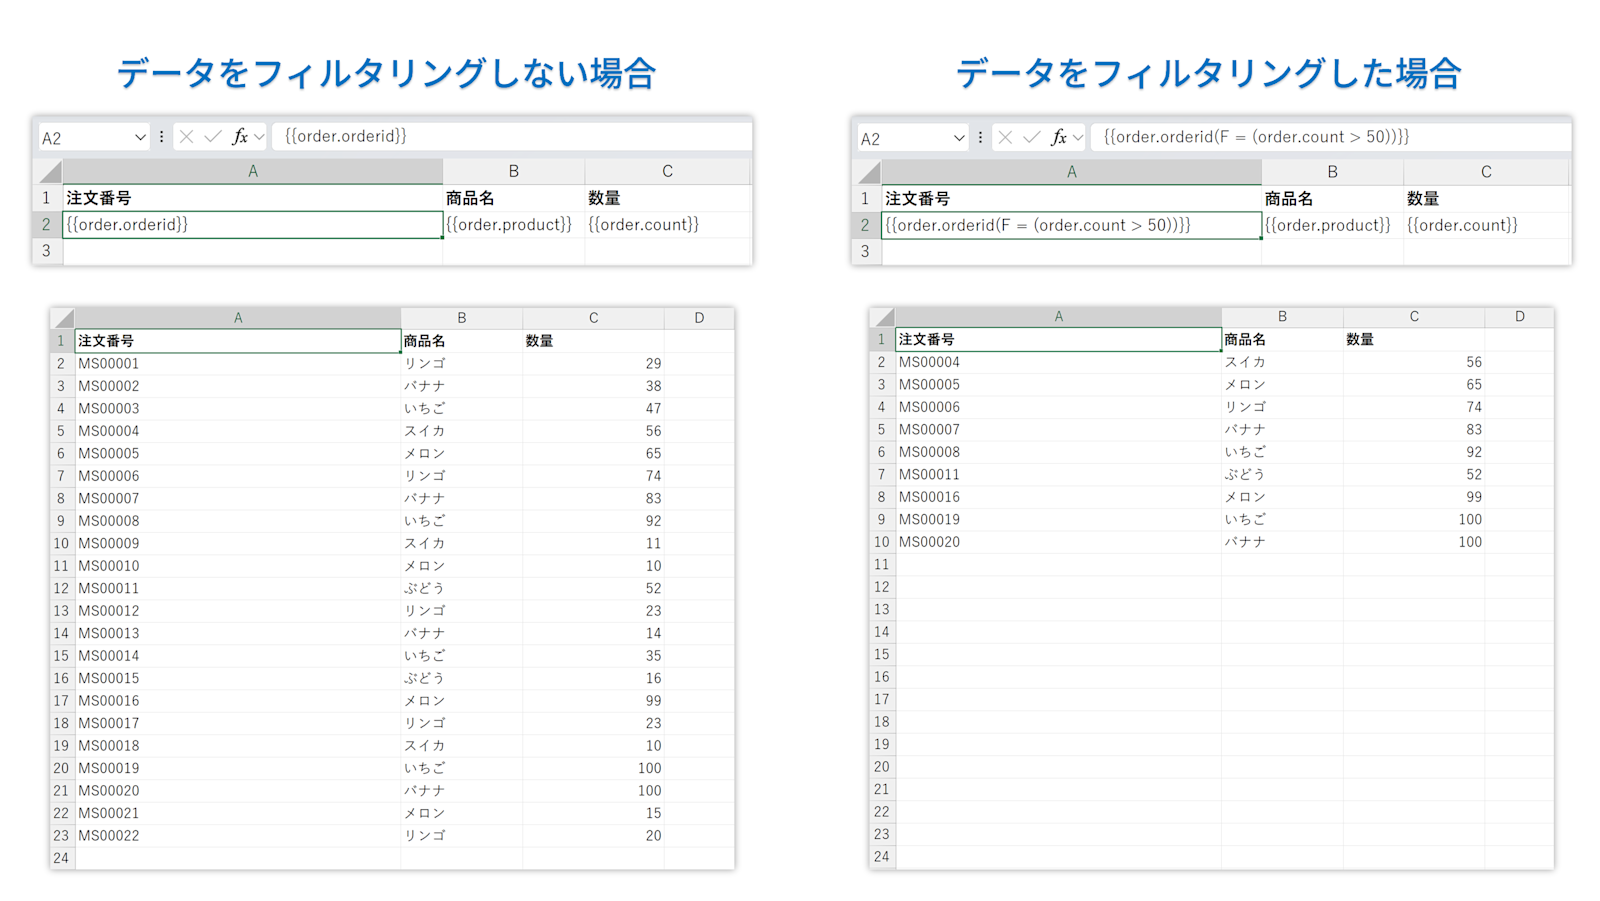Select value 56 in filtered result sheet
The image size is (1600, 901).
[1414, 363]
